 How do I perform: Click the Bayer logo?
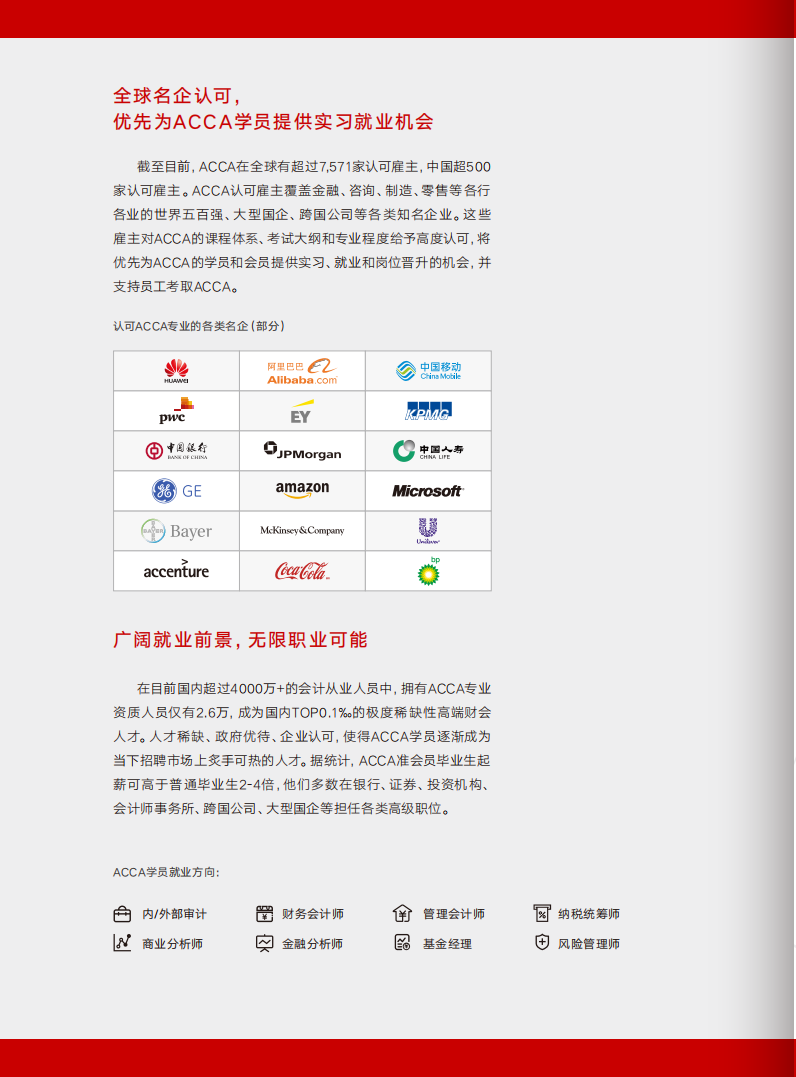coord(177,531)
